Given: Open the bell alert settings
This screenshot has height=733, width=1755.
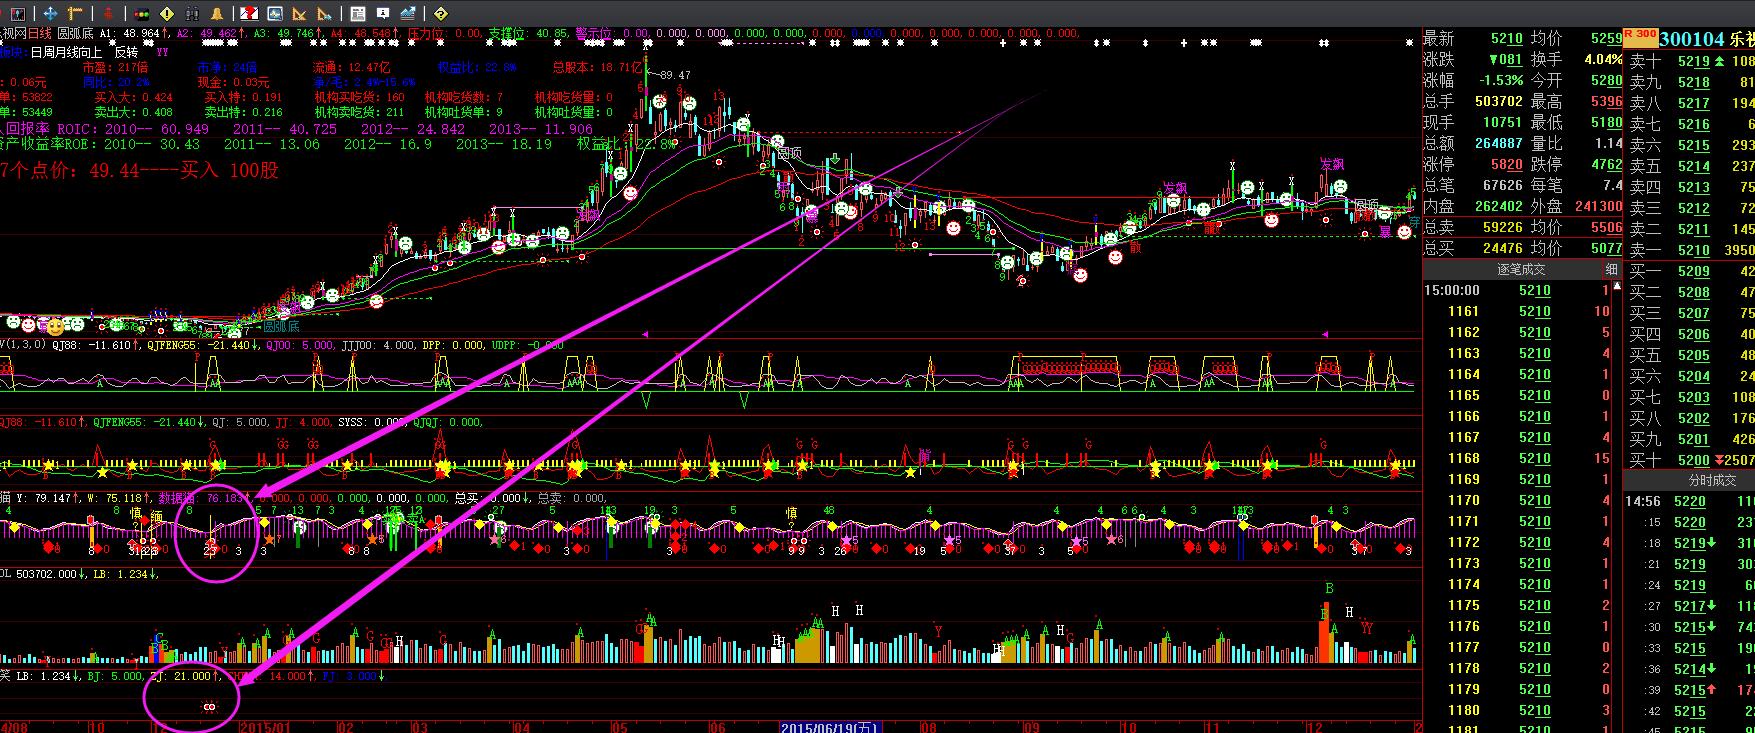Looking at the screenshot, I should 217,14.
